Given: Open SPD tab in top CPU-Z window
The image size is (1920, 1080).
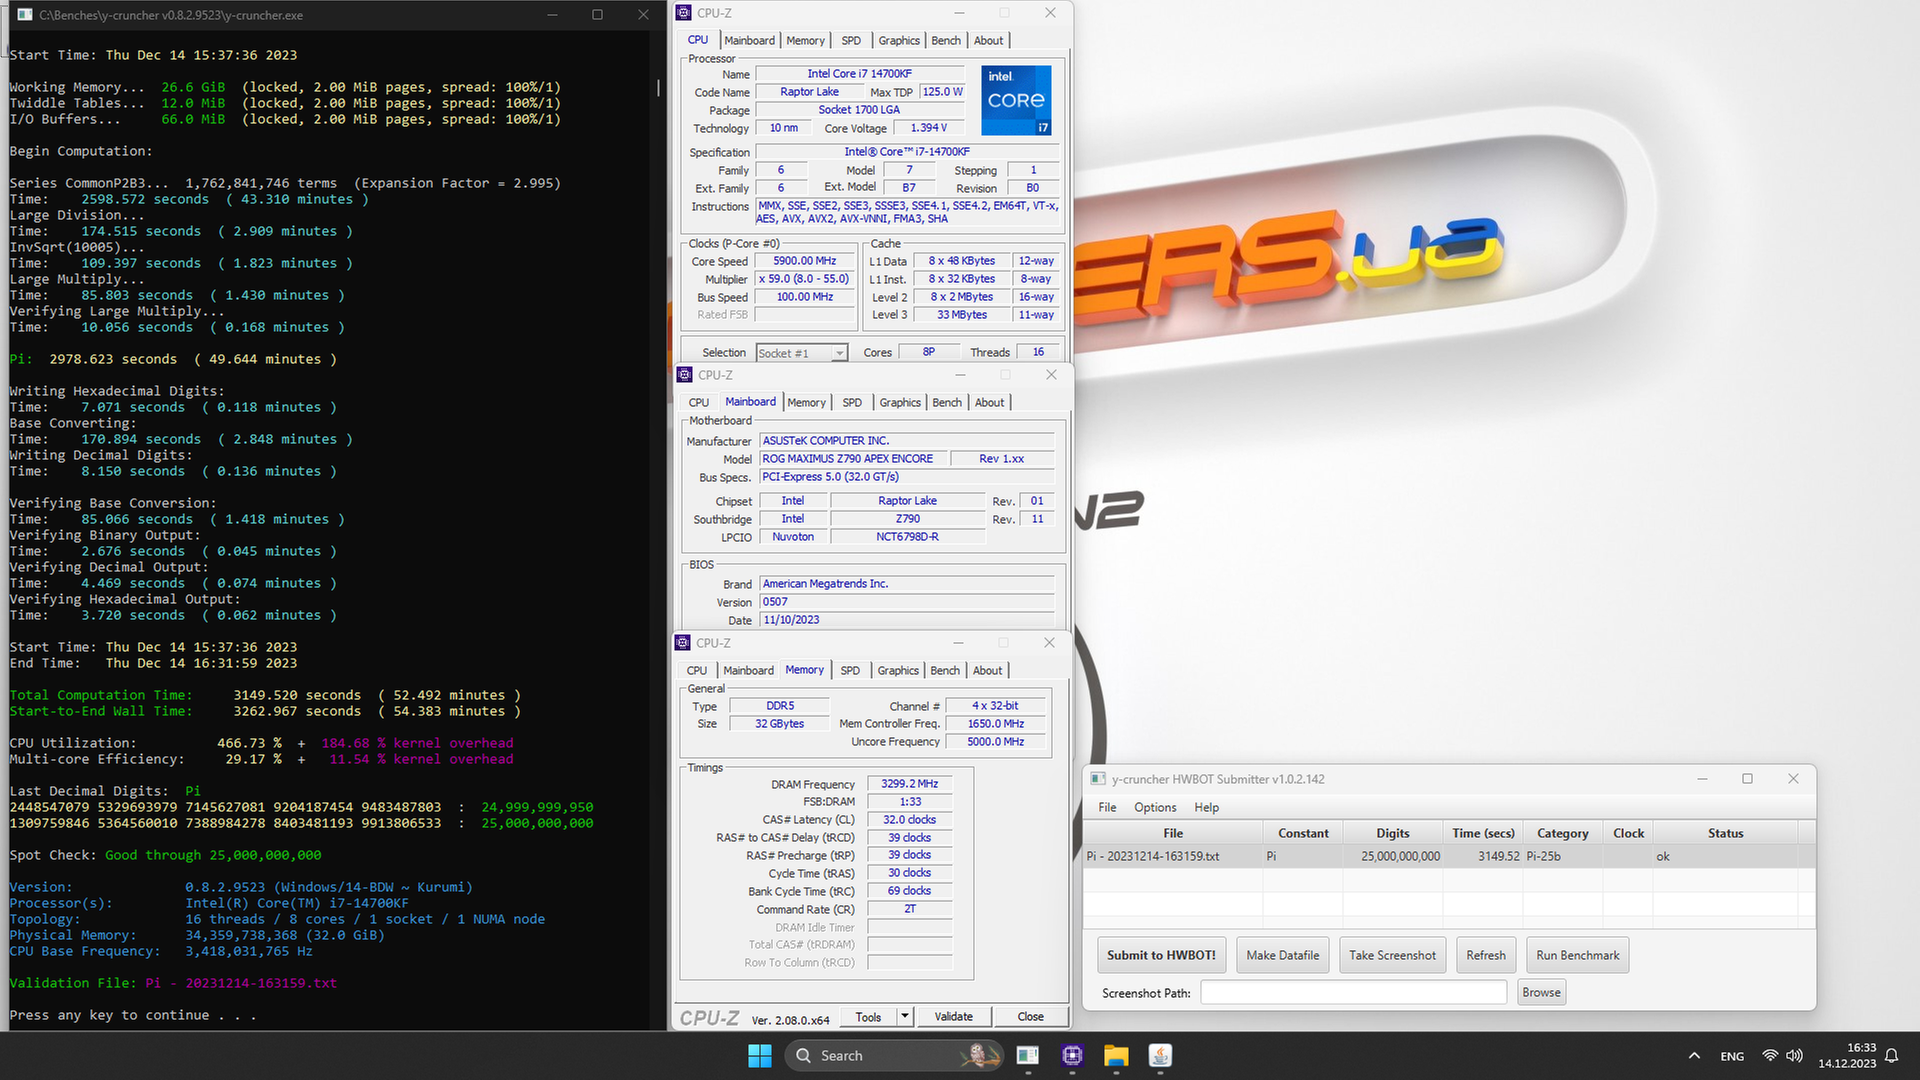Looking at the screenshot, I should click(851, 40).
